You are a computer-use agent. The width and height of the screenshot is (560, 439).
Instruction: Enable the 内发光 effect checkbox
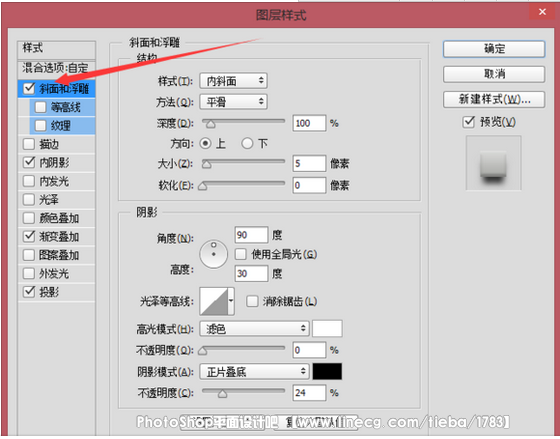pos(29,181)
